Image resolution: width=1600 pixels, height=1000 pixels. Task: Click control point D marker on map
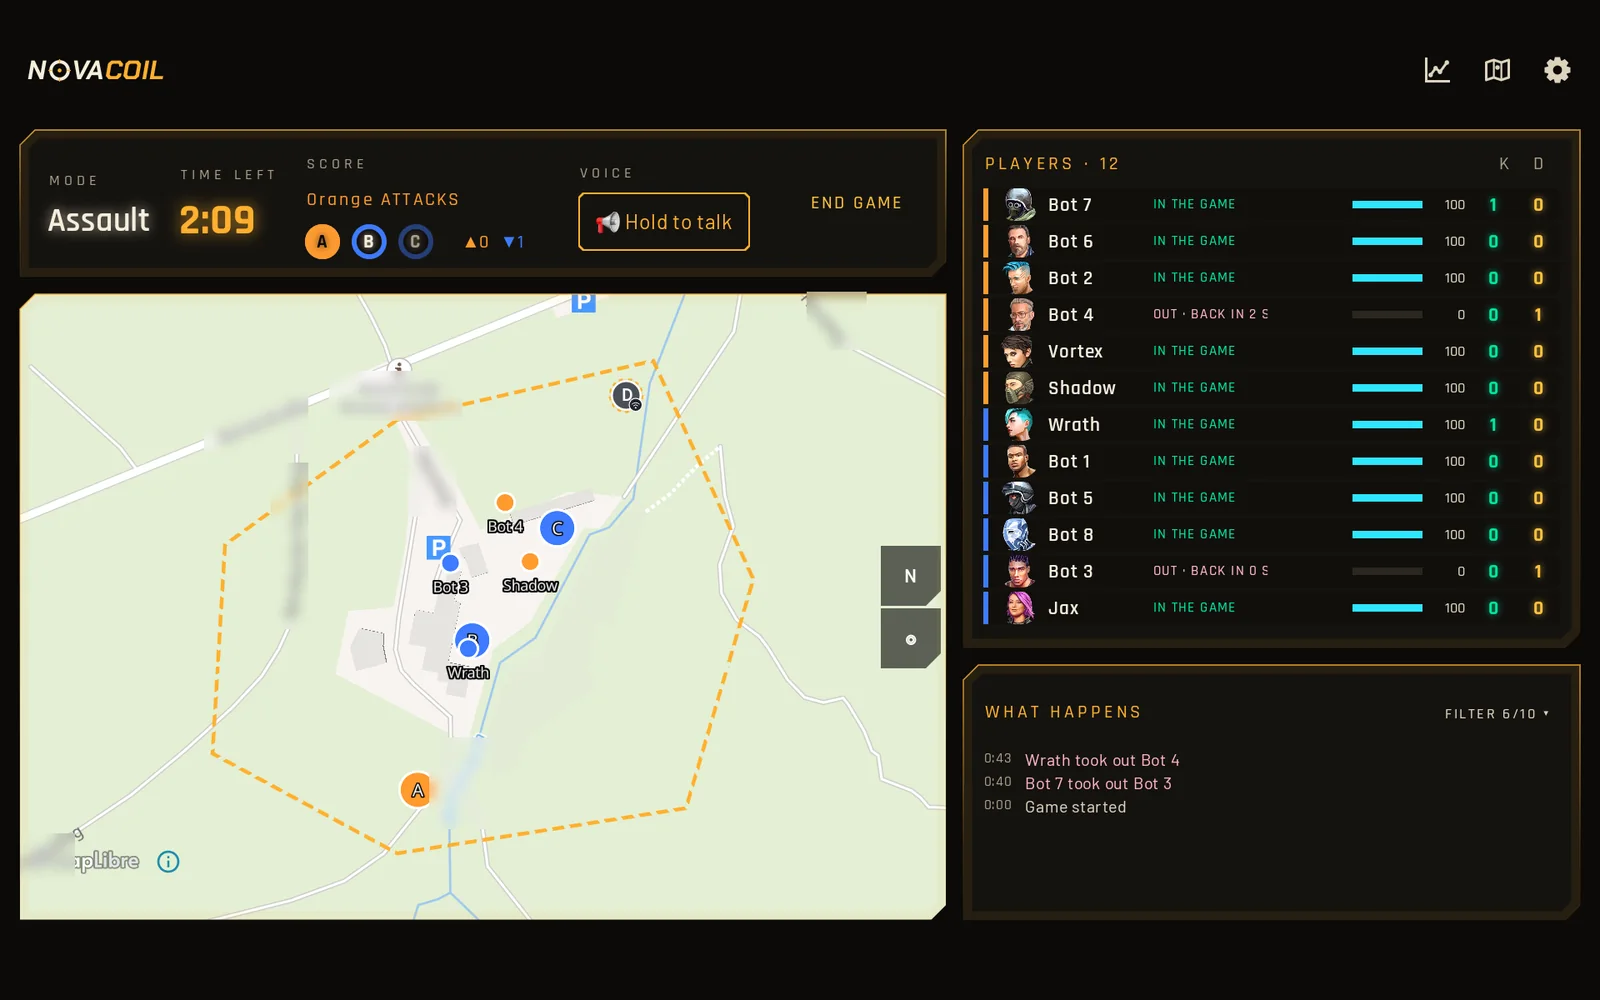pyautogui.click(x=627, y=396)
